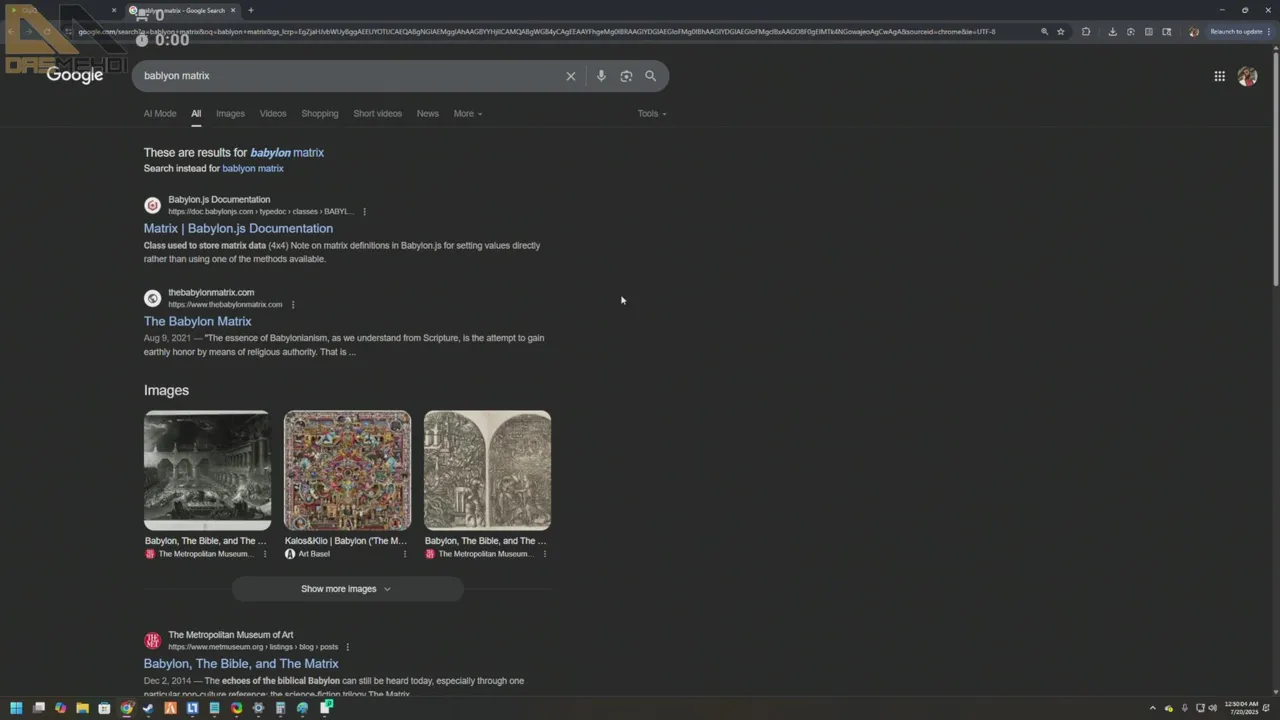
Task: Search instead for bablyon matrix
Action: click(253, 169)
